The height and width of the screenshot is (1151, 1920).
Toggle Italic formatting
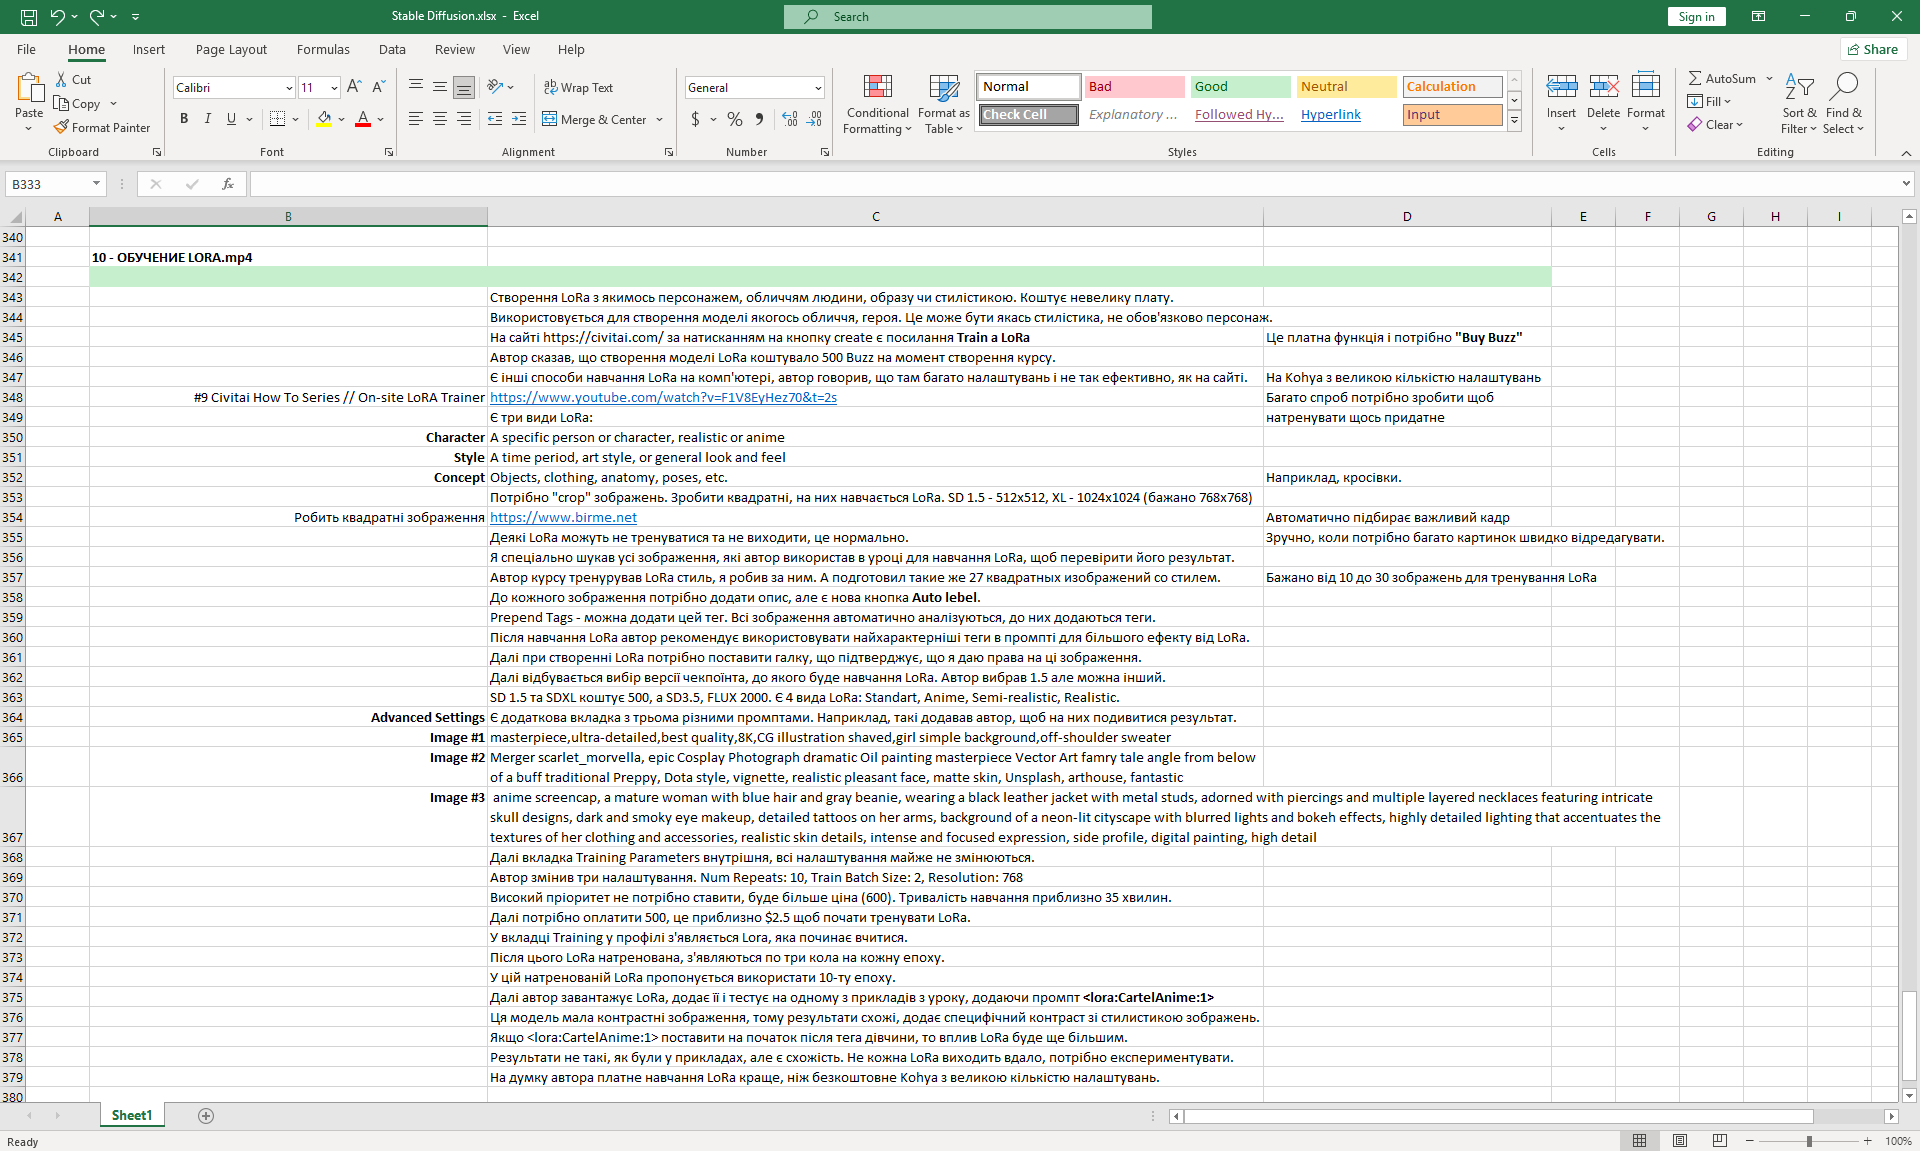pyautogui.click(x=208, y=119)
